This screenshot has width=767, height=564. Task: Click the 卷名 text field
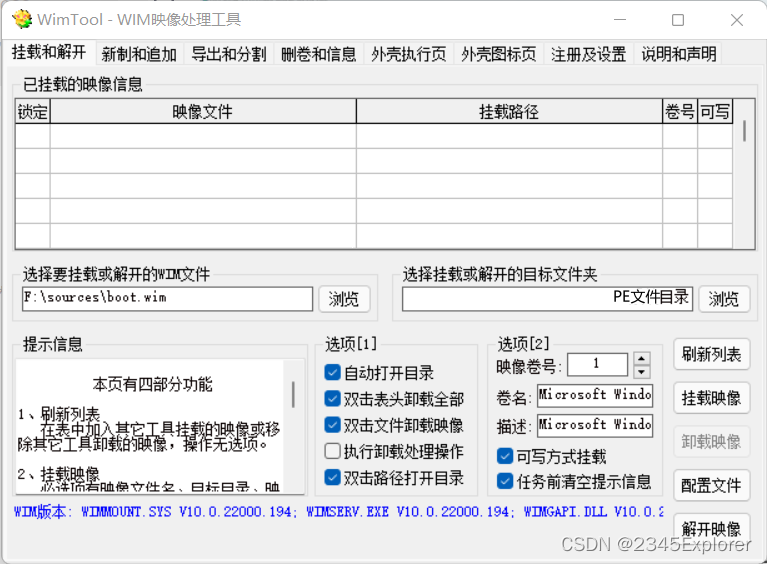coord(595,395)
